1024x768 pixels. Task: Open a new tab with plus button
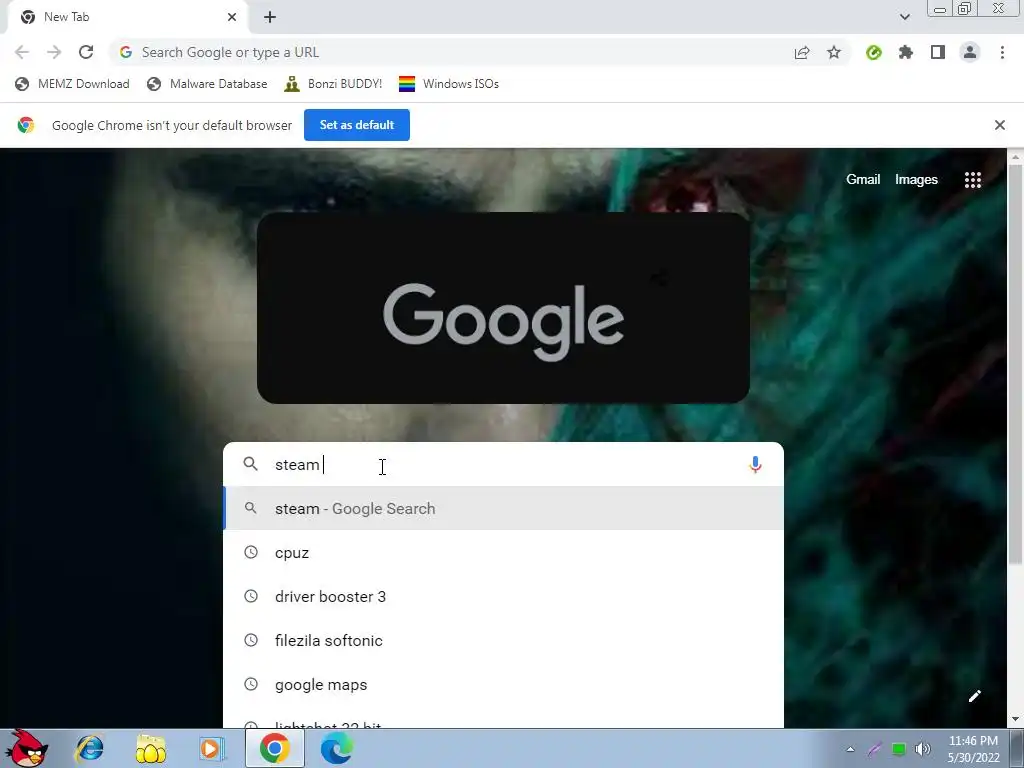pos(270,17)
